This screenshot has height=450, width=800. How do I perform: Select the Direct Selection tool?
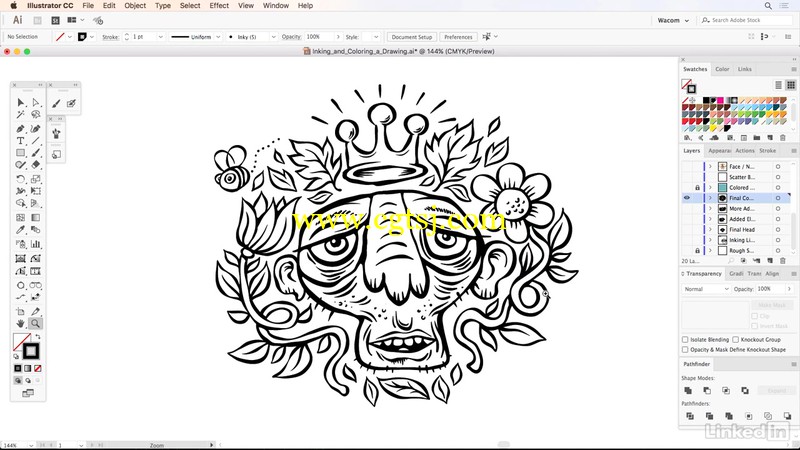(36, 103)
